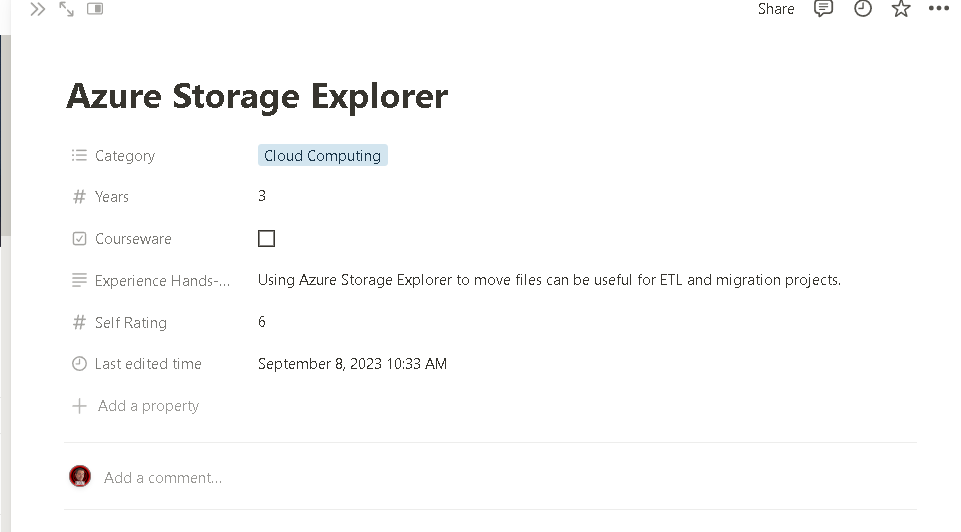Click the Share button
This screenshot has width=961, height=532.
[x=776, y=9]
